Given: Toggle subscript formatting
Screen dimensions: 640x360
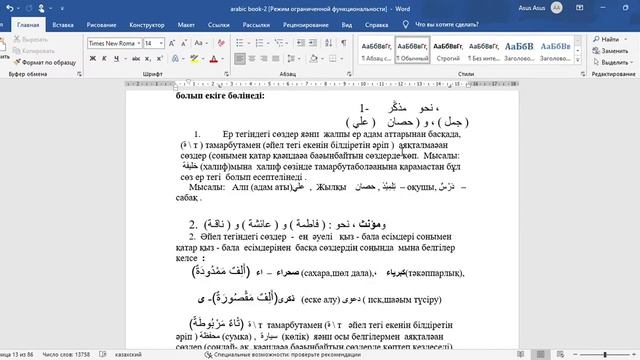Looking at the screenshot, I should pyautogui.click(x=148, y=59).
